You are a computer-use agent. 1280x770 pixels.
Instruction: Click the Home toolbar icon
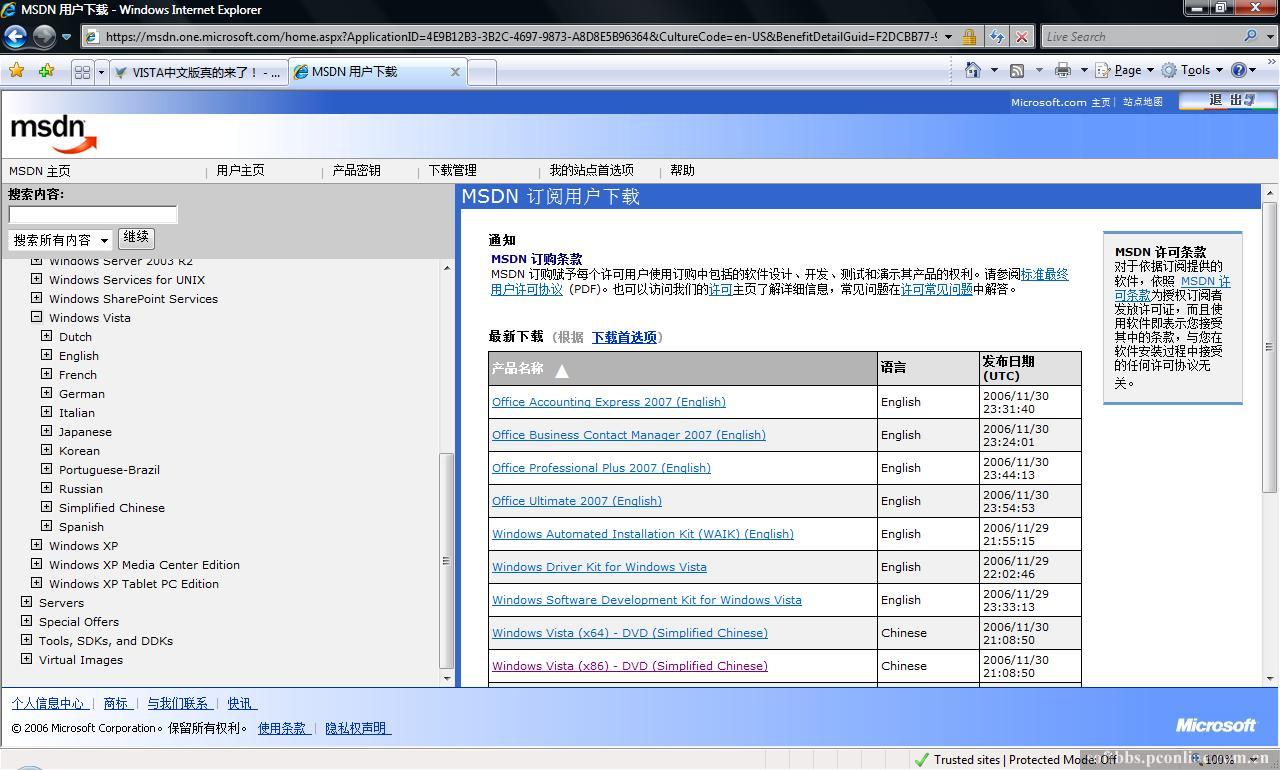[x=972, y=70]
